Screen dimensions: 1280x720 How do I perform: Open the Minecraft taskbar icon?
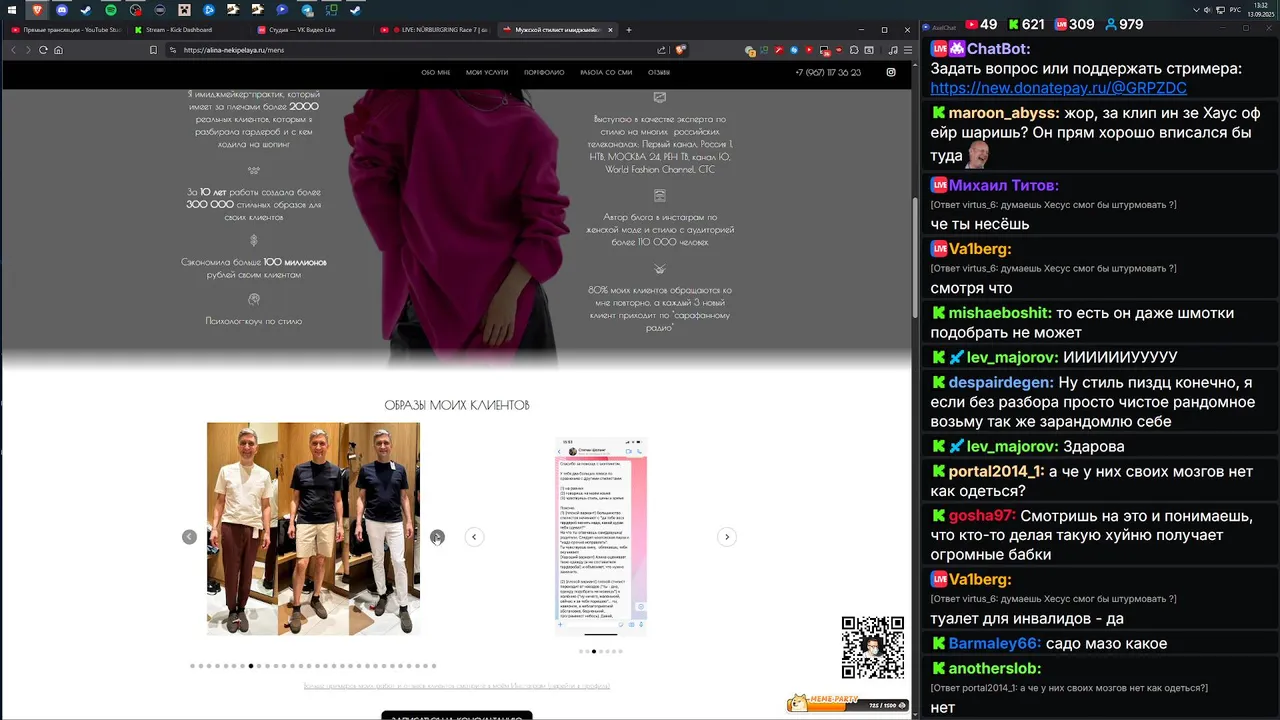tap(184, 9)
